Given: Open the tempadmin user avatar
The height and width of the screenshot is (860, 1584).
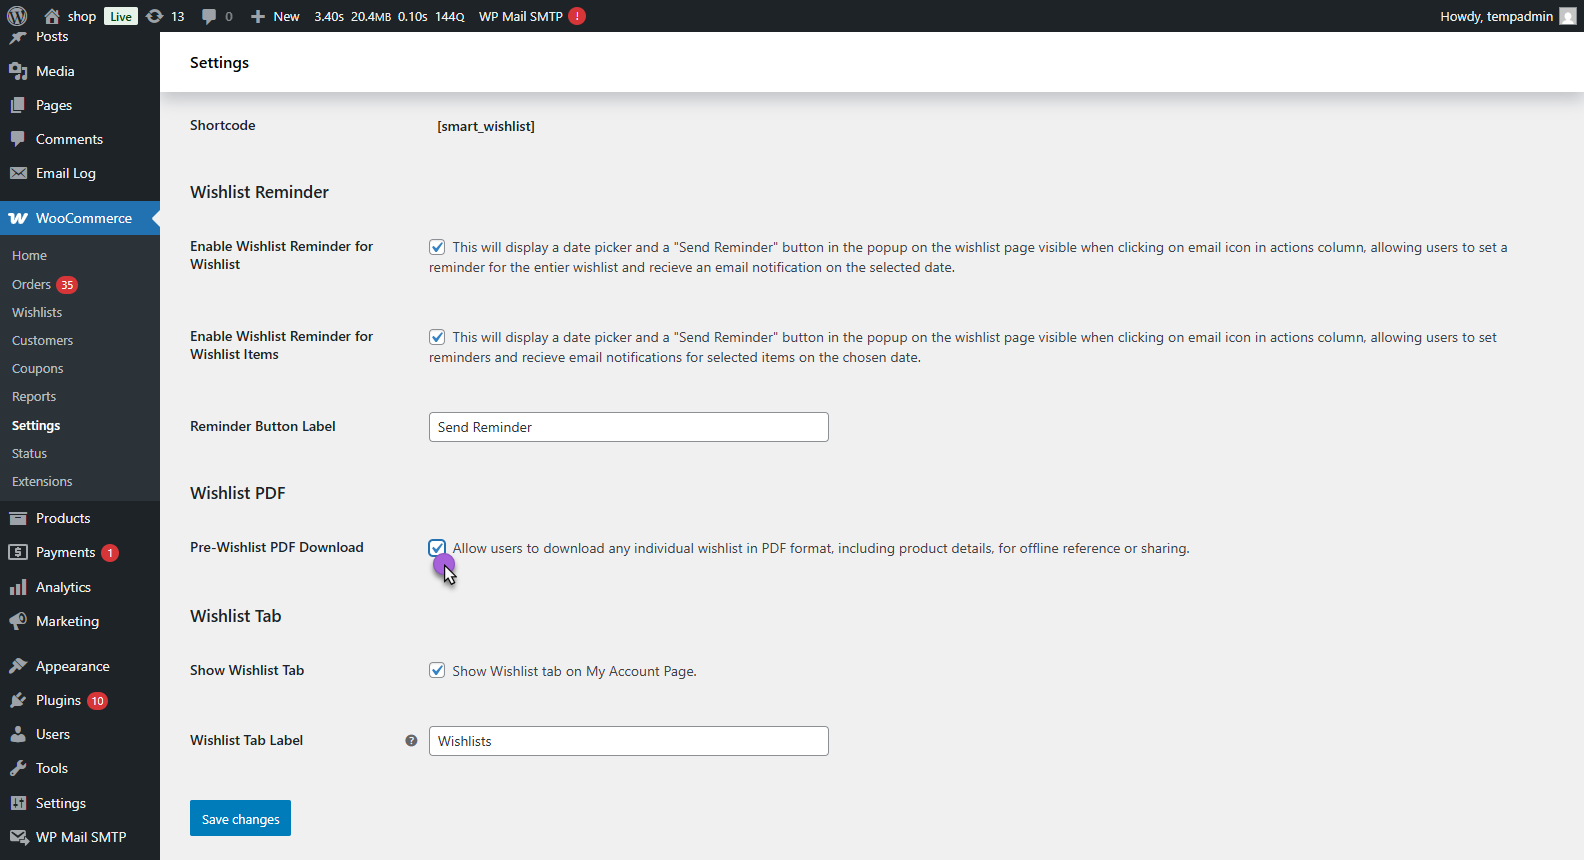Looking at the screenshot, I should tap(1567, 16).
